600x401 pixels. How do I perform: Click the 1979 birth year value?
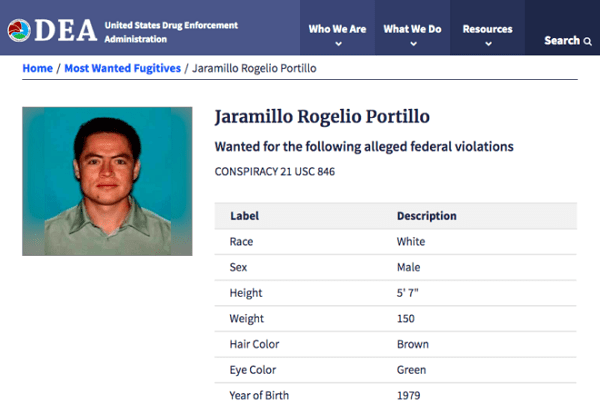point(408,395)
